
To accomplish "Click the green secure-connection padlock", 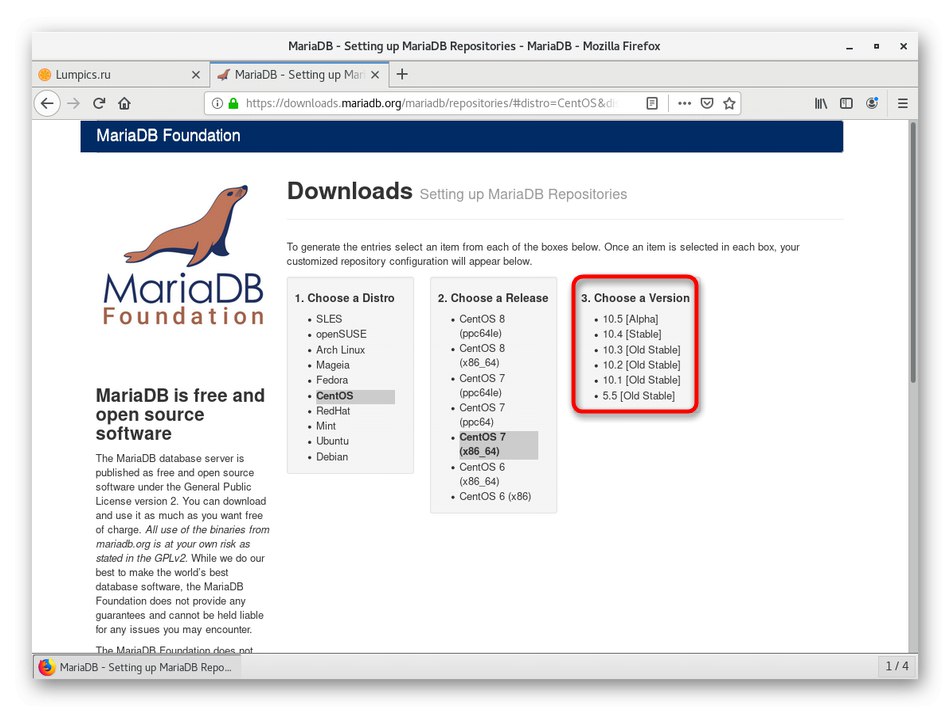I will pyautogui.click(x=233, y=104).
